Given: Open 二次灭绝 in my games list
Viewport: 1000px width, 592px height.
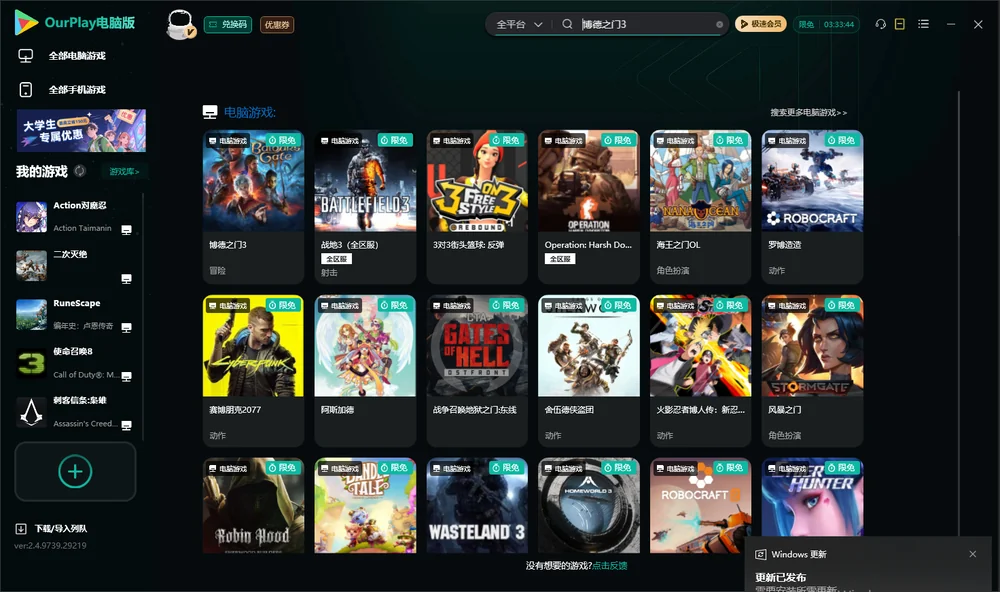Looking at the screenshot, I should pyautogui.click(x=75, y=265).
